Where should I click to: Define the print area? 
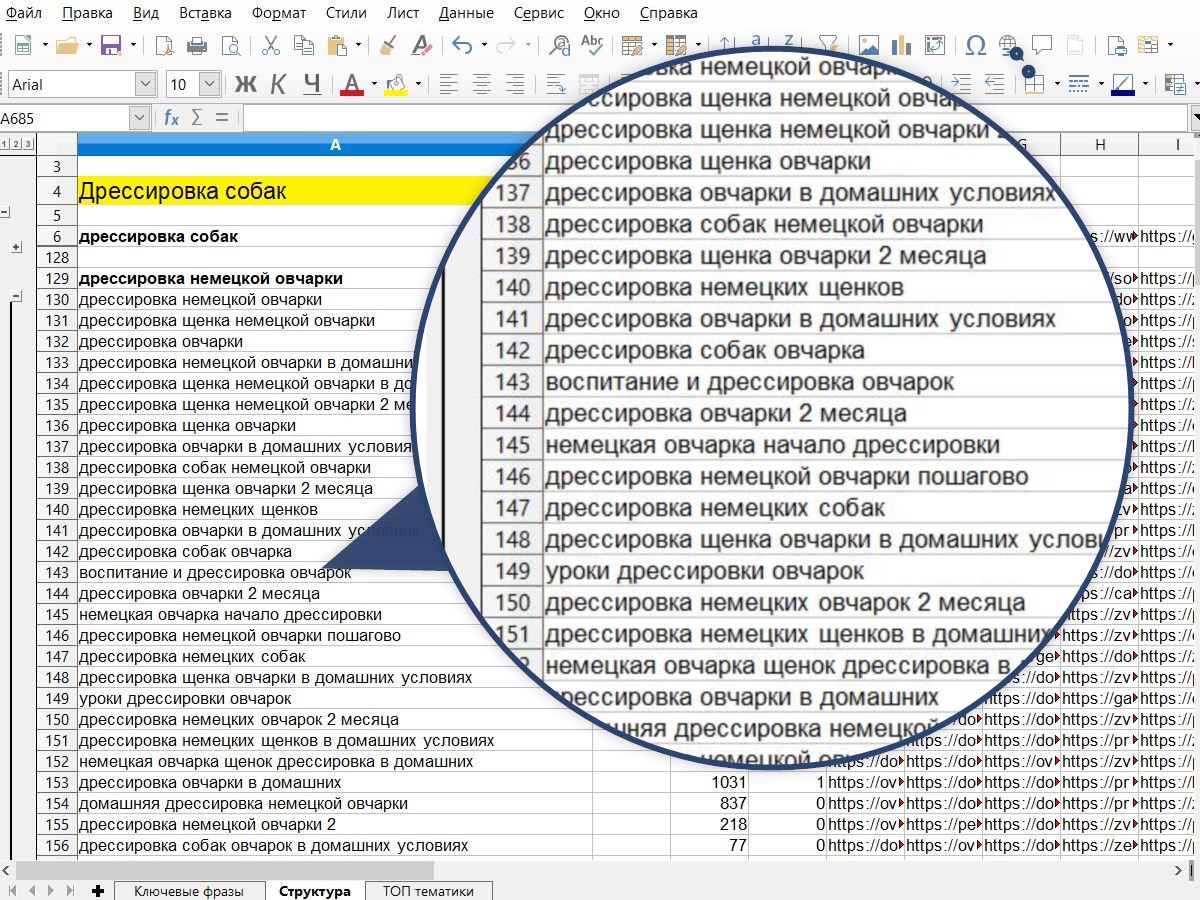(x=1117, y=45)
